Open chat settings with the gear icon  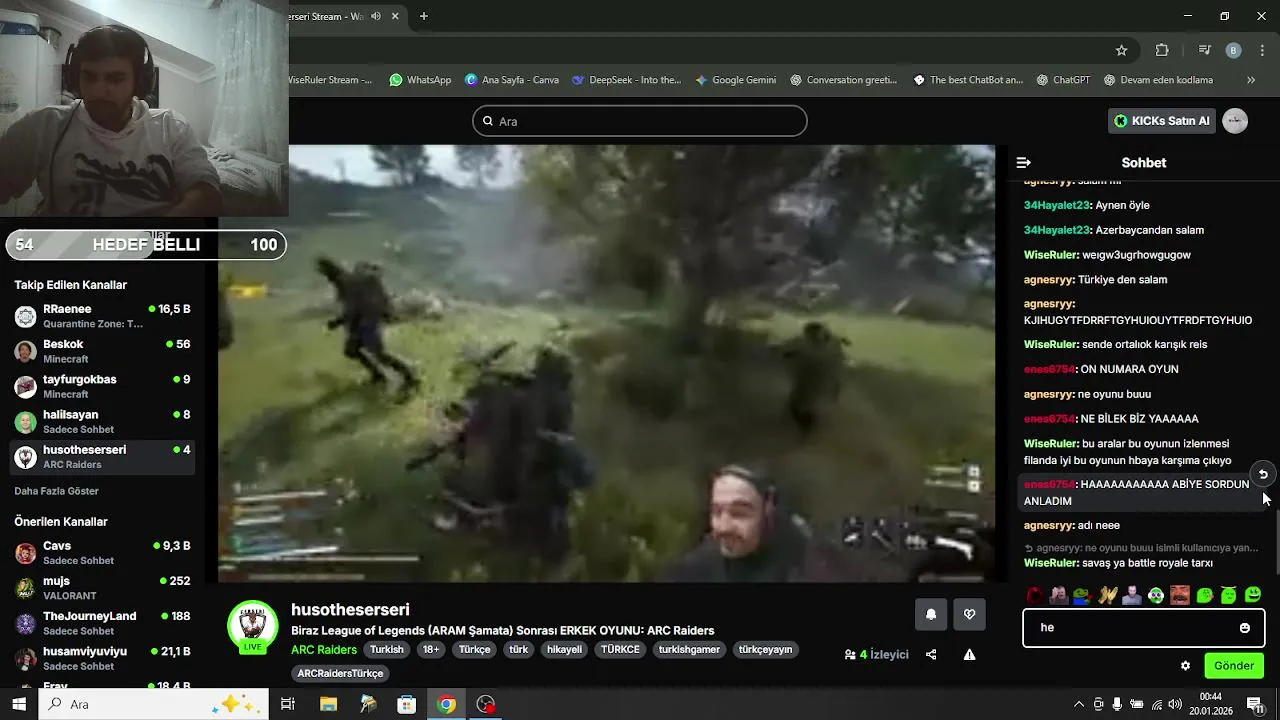pyautogui.click(x=1185, y=666)
